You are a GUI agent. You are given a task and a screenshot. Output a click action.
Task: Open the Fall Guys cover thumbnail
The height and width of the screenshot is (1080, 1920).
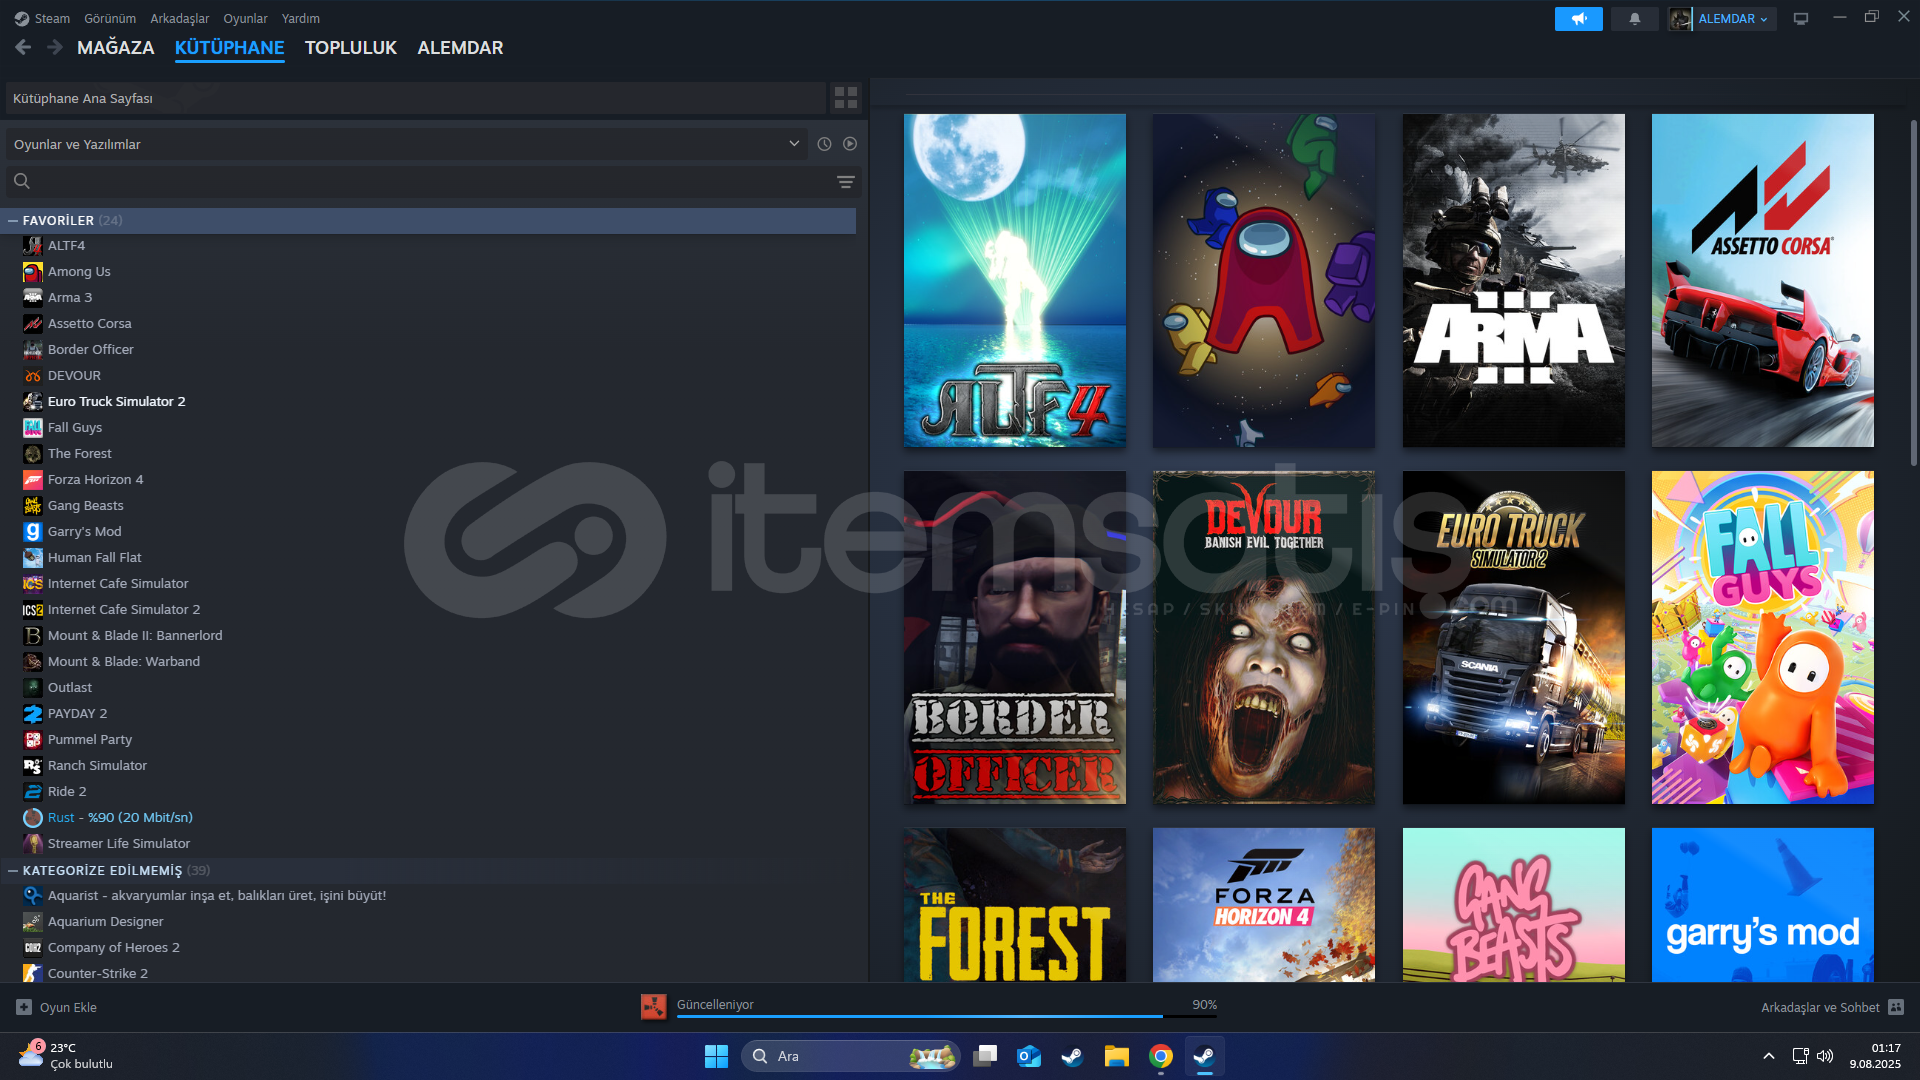(x=1762, y=637)
